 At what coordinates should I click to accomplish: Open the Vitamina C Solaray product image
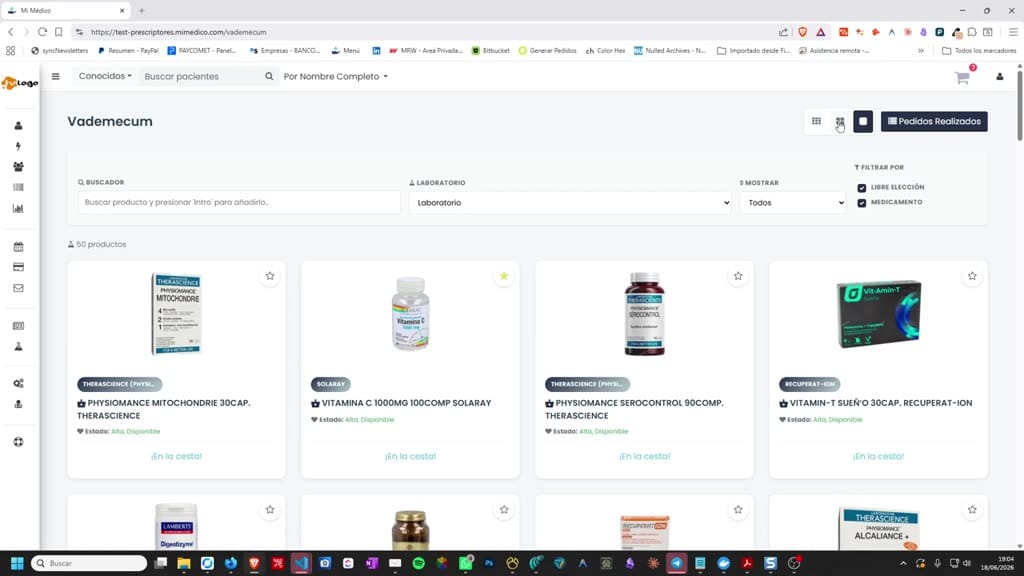410,314
